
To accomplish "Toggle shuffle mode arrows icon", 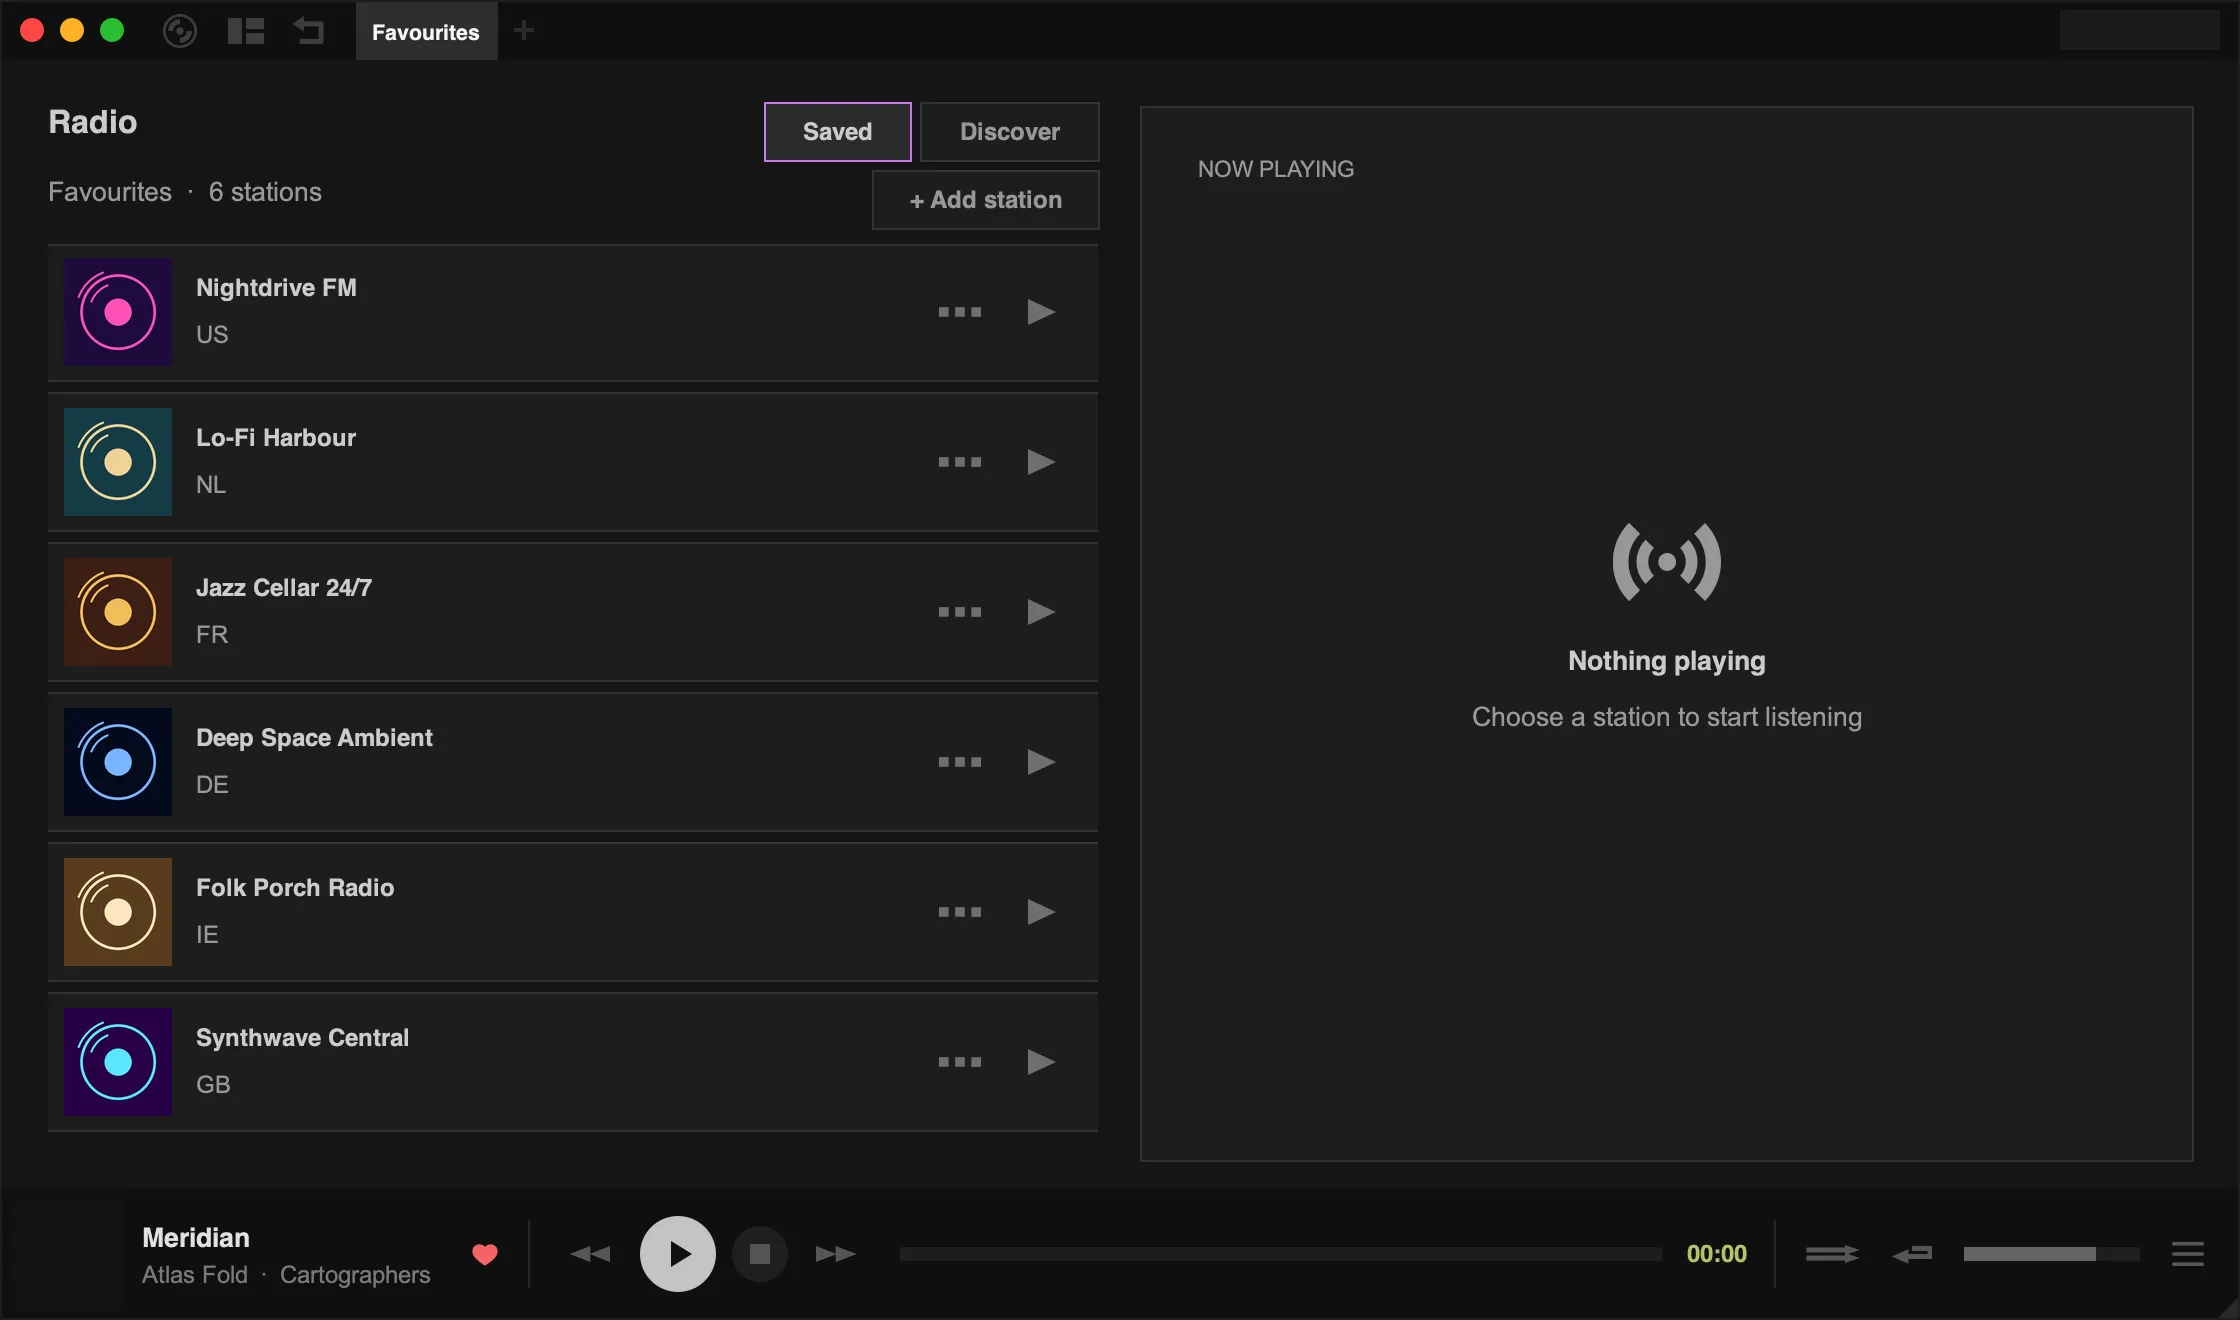I will point(1832,1254).
